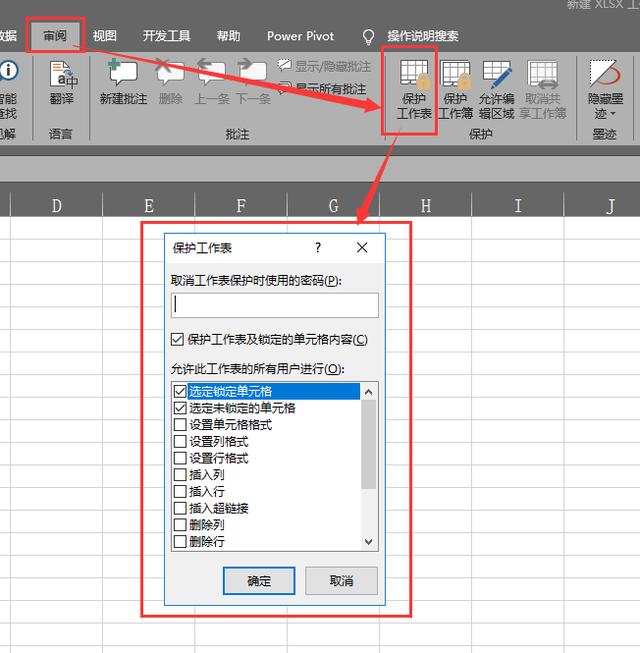Click the help question mark in 保护工作表 dialog
Image resolution: width=640 pixels, height=653 pixels.
click(x=318, y=248)
